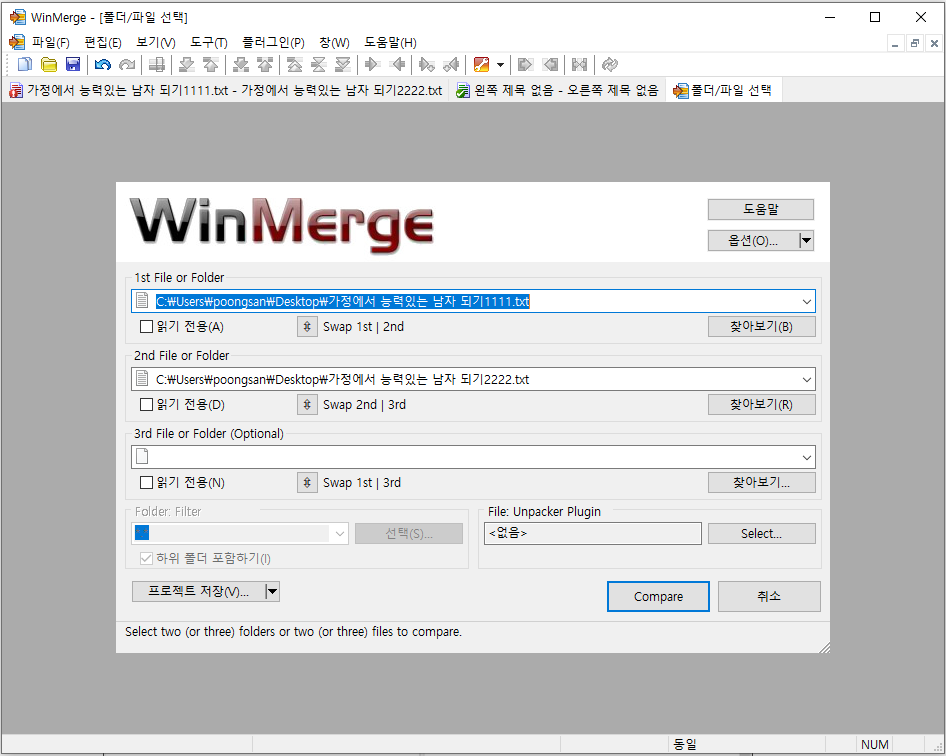
Task: Click the Compare button
Action: (x=658, y=597)
